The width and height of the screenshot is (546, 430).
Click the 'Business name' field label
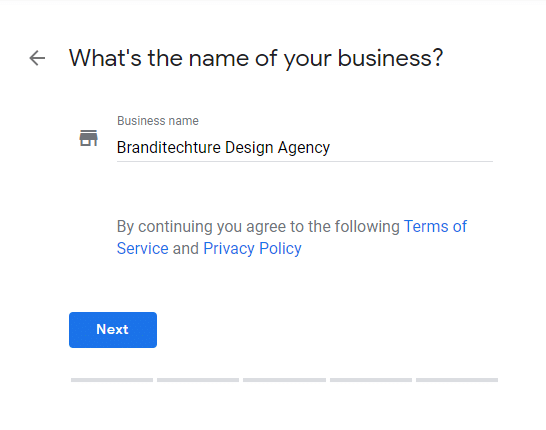(x=158, y=121)
